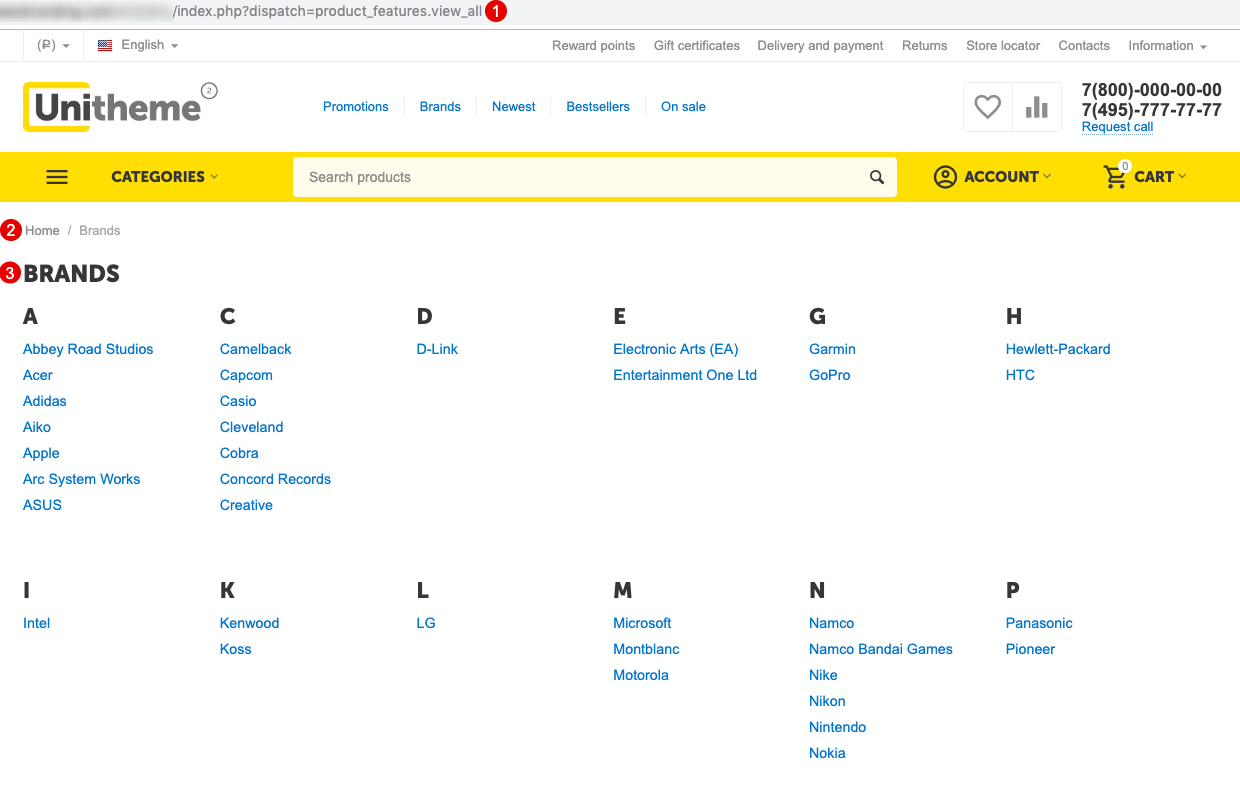
Task: Open the Casio brand
Action: [x=238, y=401]
